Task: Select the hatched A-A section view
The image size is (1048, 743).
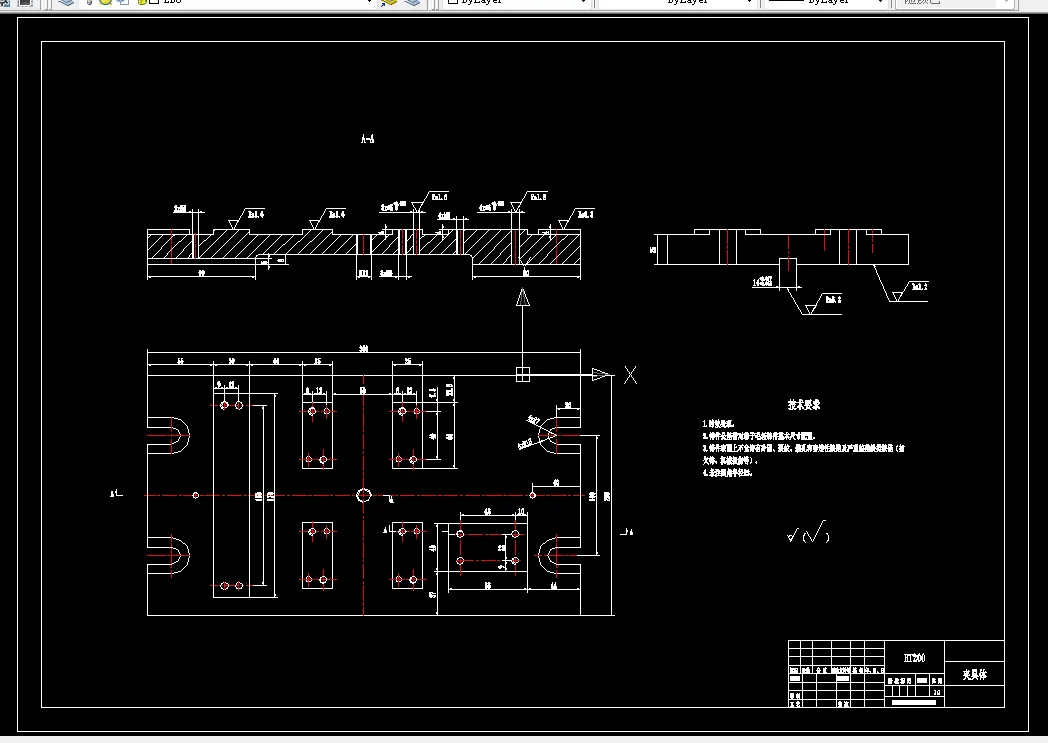Action: coord(364,247)
